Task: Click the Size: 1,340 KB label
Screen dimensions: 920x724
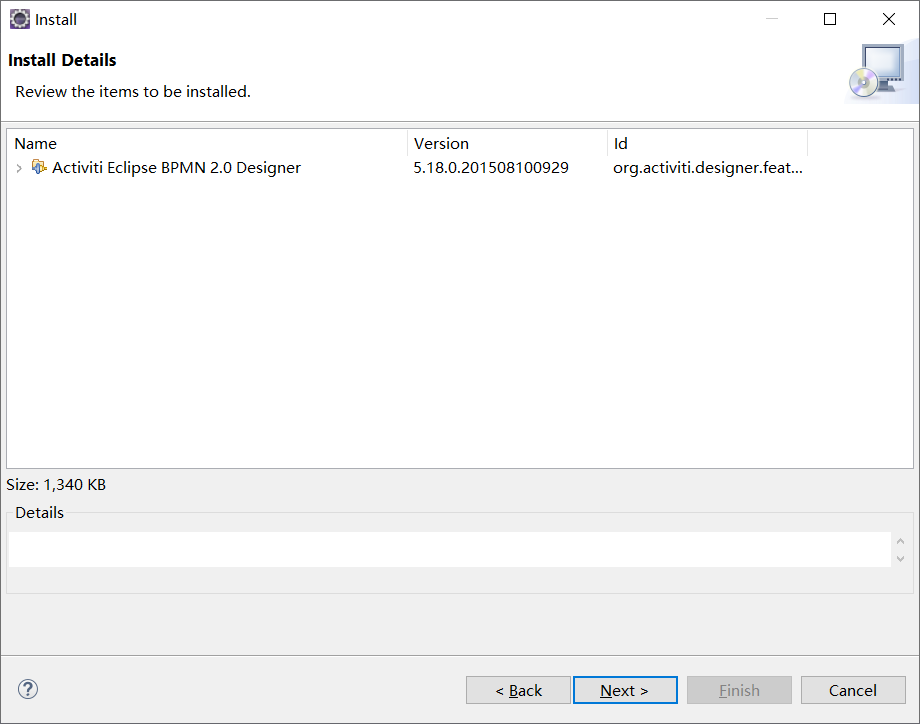Action: (56, 485)
